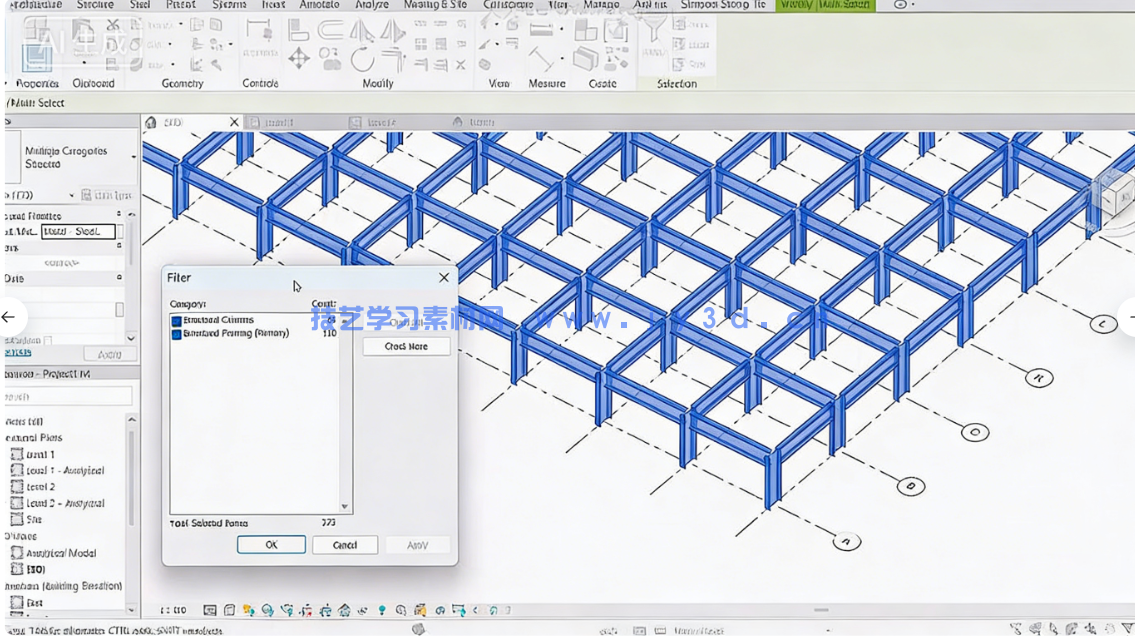The image size is (1135, 636).
Task: Open the view scale dropdown in view bar
Action: click(174, 610)
